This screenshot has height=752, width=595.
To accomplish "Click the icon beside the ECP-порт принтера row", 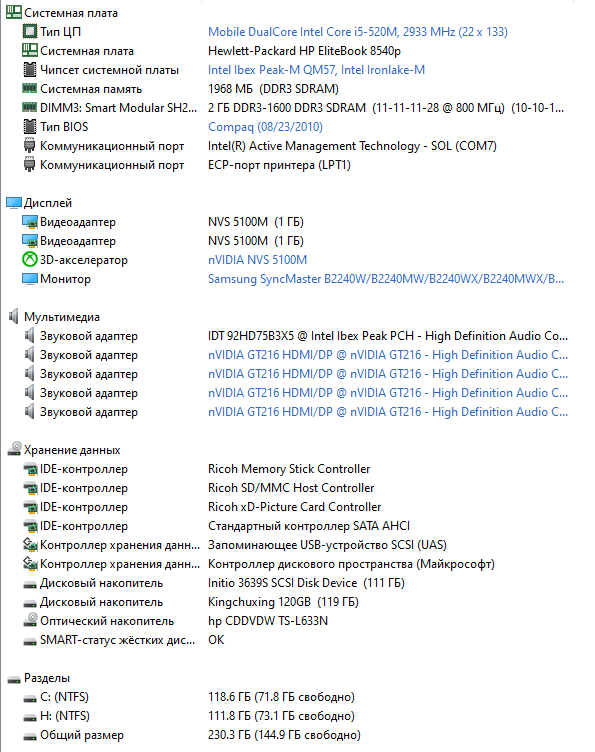I will pos(30,164).
